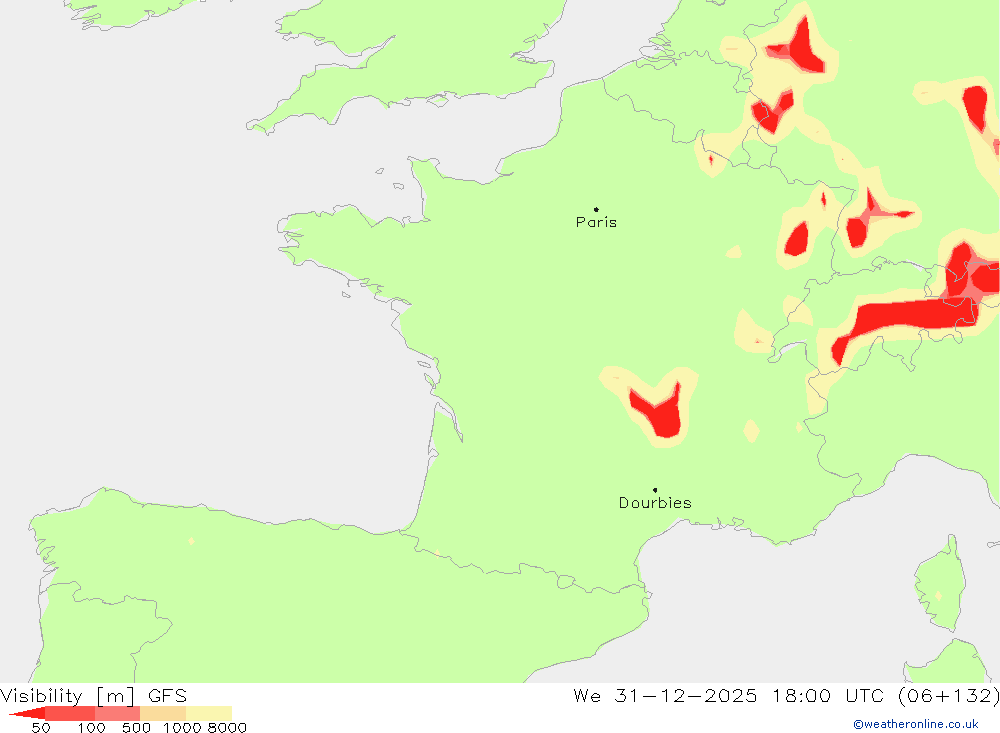This screenshot has width=1000, height=733.
Task: Click the weatheronline.co.uk copyright link
Action: coord(916,724)
